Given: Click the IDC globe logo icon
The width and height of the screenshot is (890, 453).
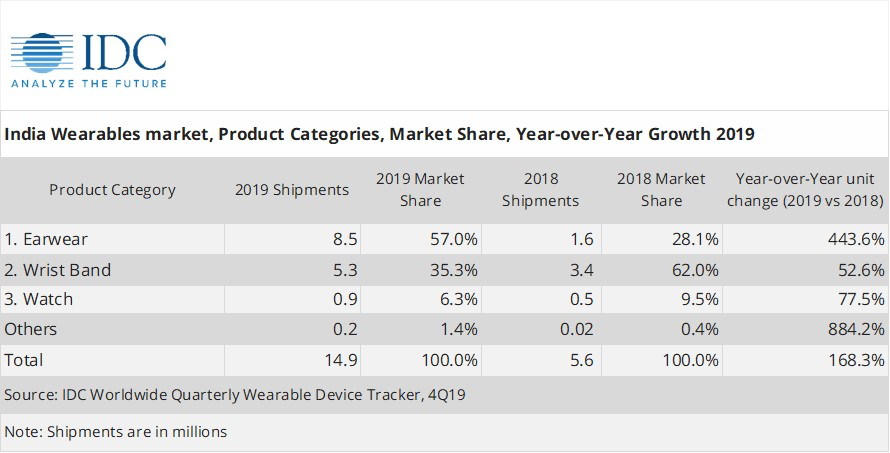Looking at the screenshot, I should click(x=42, y=53).
